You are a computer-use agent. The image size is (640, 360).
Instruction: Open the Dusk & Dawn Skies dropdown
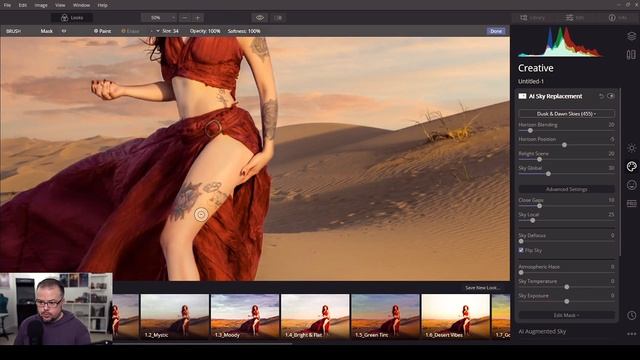pos(566,114)
